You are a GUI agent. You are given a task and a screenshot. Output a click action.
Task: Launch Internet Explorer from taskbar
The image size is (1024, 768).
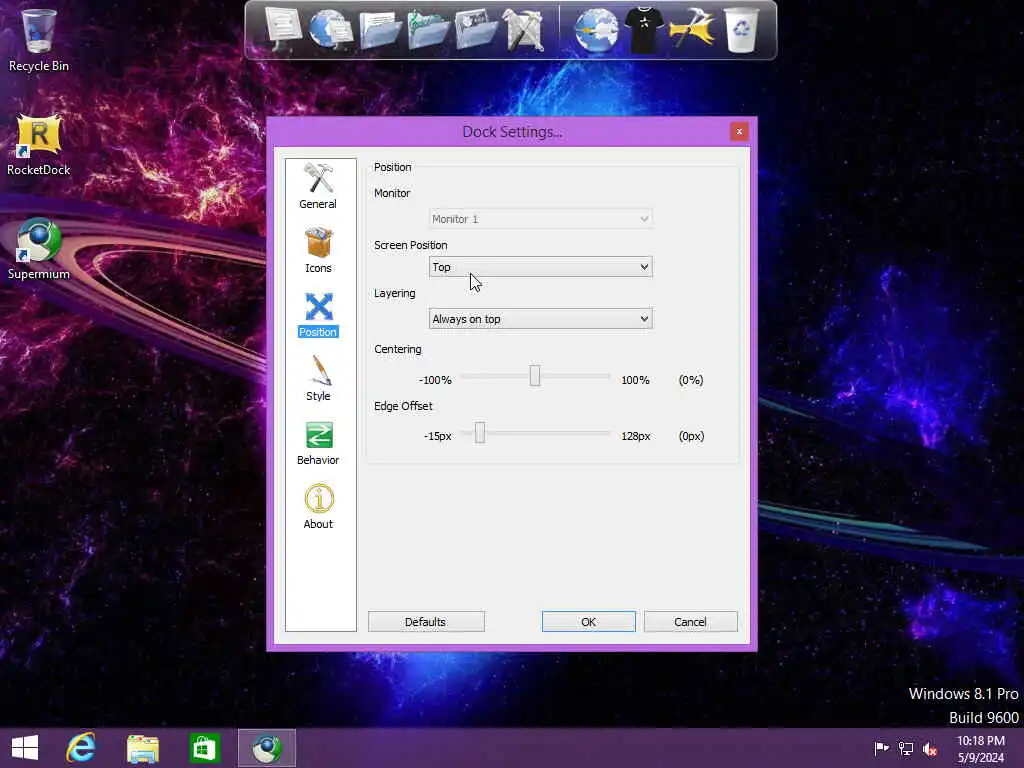pyautogui.click(x=81, y=748)
